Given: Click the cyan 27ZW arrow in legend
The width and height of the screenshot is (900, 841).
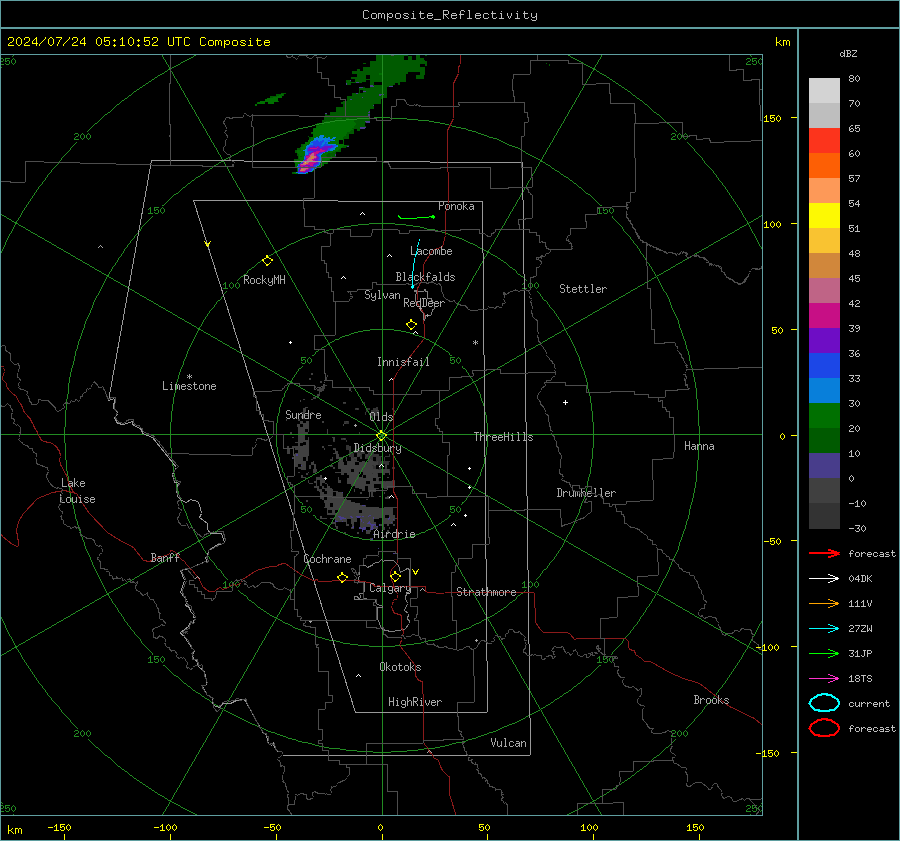Looking at the screenshot, I should [824, 629].
